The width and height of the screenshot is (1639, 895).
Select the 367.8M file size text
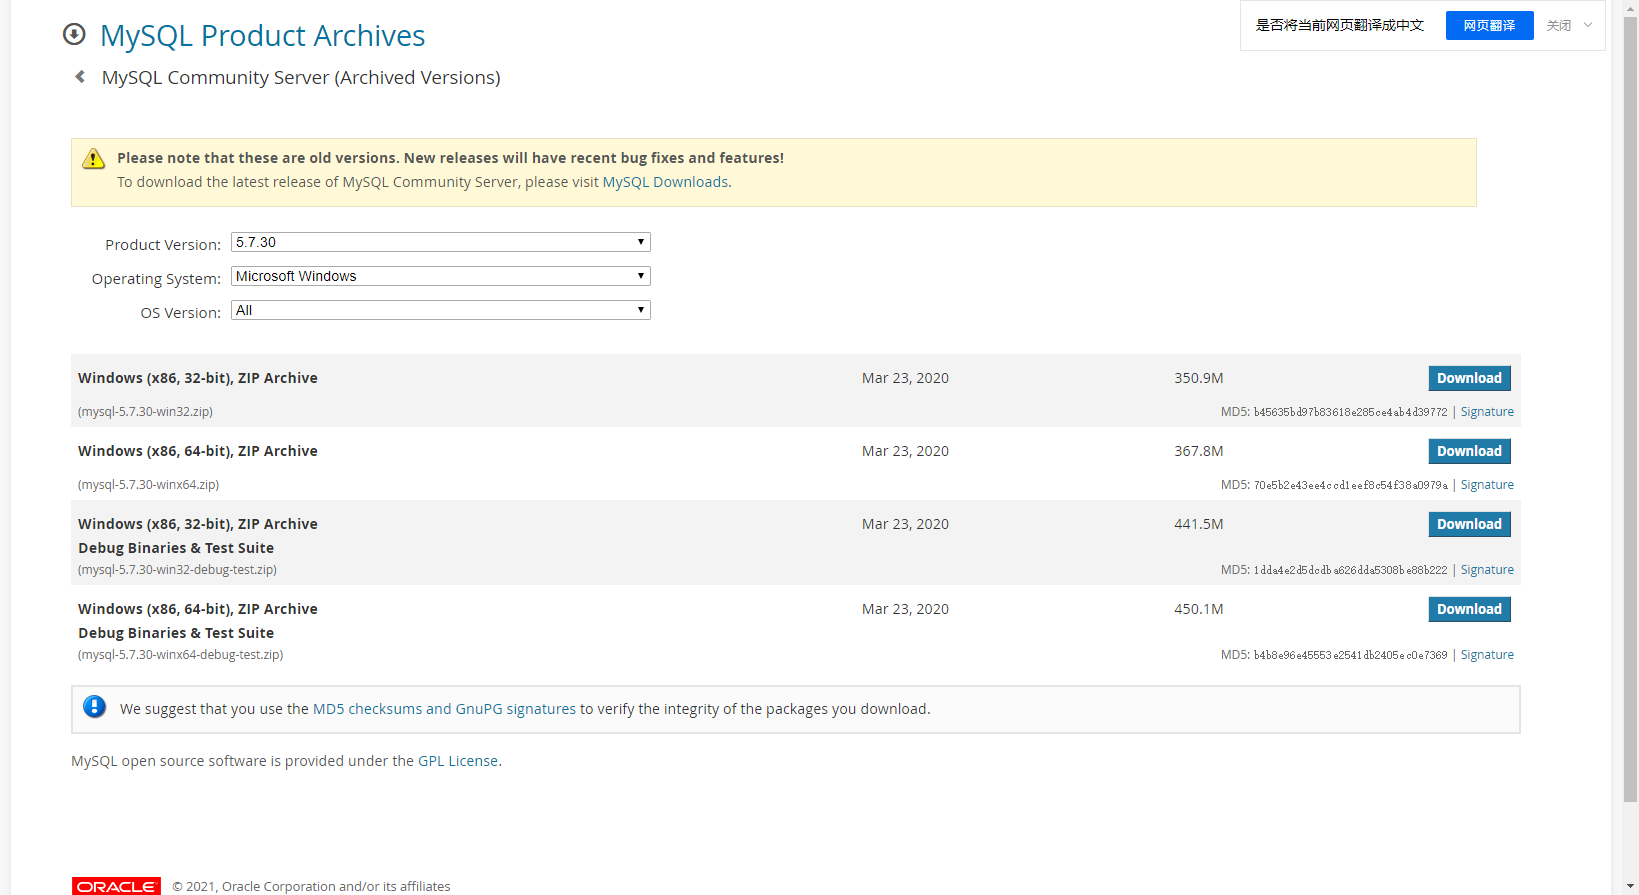[x=1199, y=451]
